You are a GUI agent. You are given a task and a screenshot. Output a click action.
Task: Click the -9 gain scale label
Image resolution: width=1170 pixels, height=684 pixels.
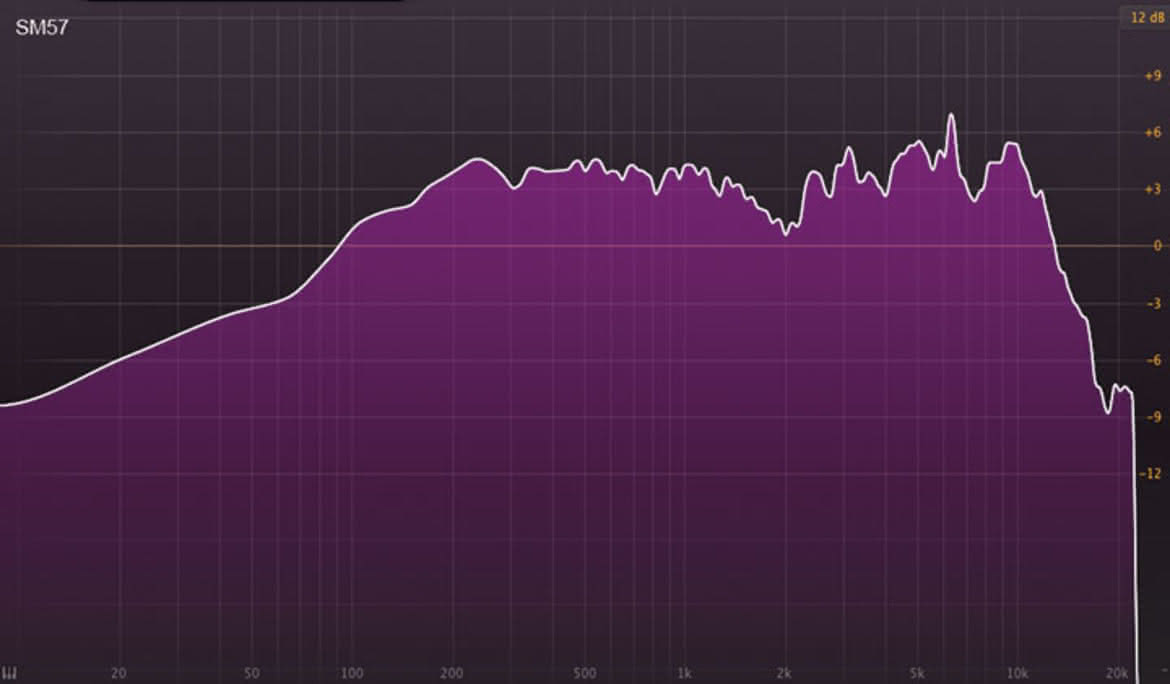pos(1154,417)
